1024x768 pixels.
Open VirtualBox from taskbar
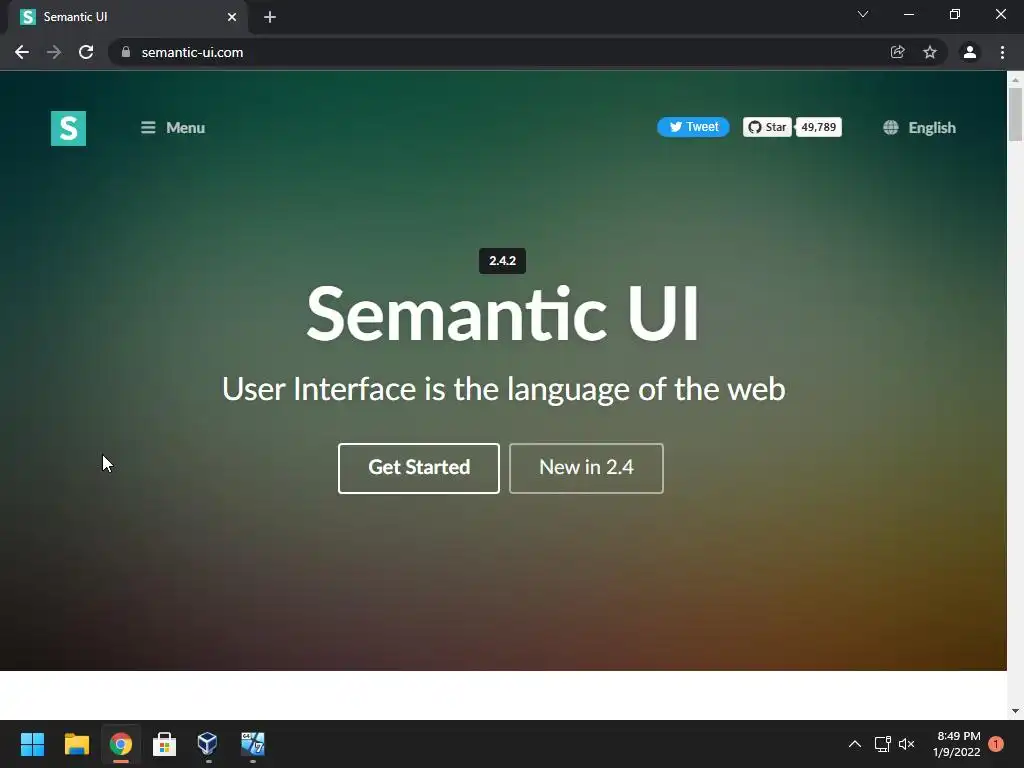[208, 743]
